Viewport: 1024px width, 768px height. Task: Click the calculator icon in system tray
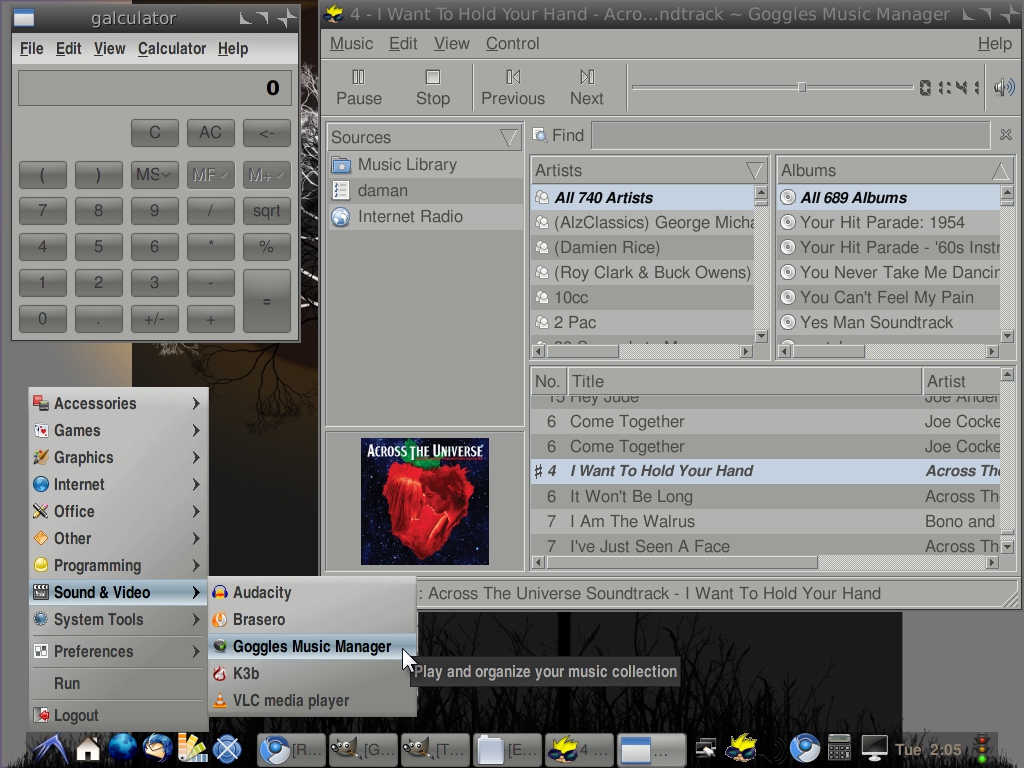click(839, 748)
